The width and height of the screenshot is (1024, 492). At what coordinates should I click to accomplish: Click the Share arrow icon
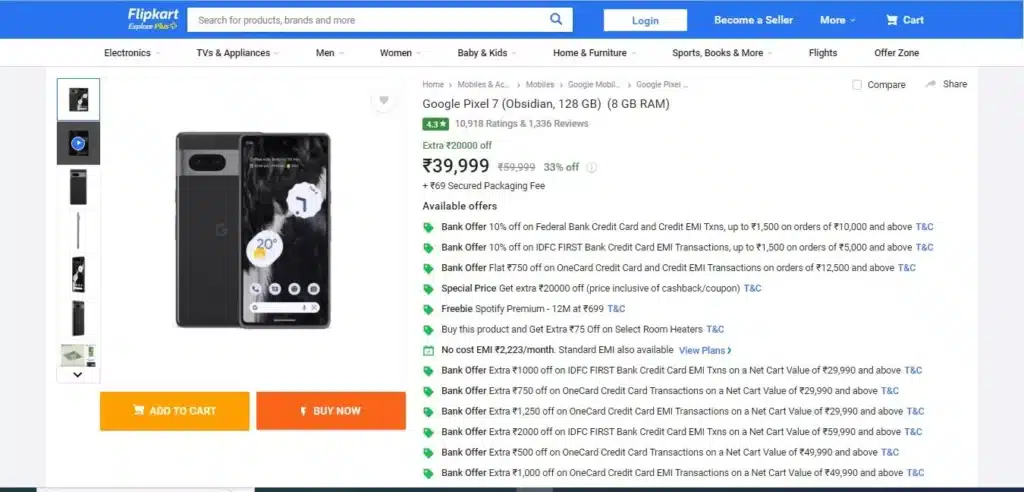pos(931,84)
